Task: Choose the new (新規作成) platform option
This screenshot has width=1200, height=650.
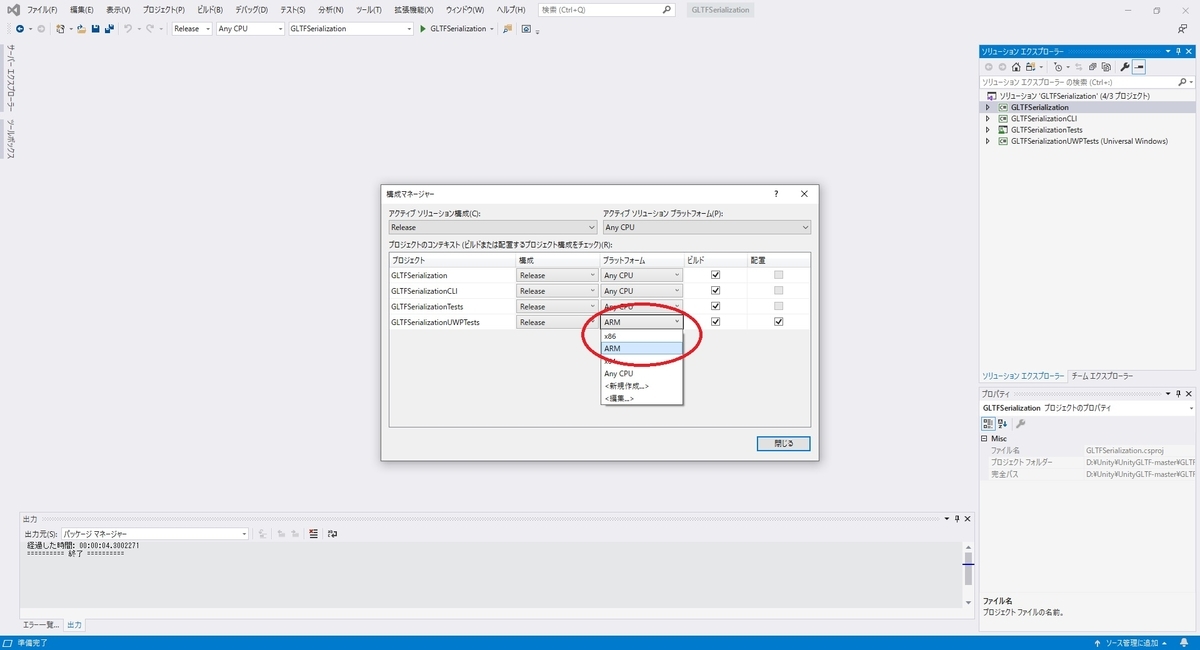Action: (642, 386)
